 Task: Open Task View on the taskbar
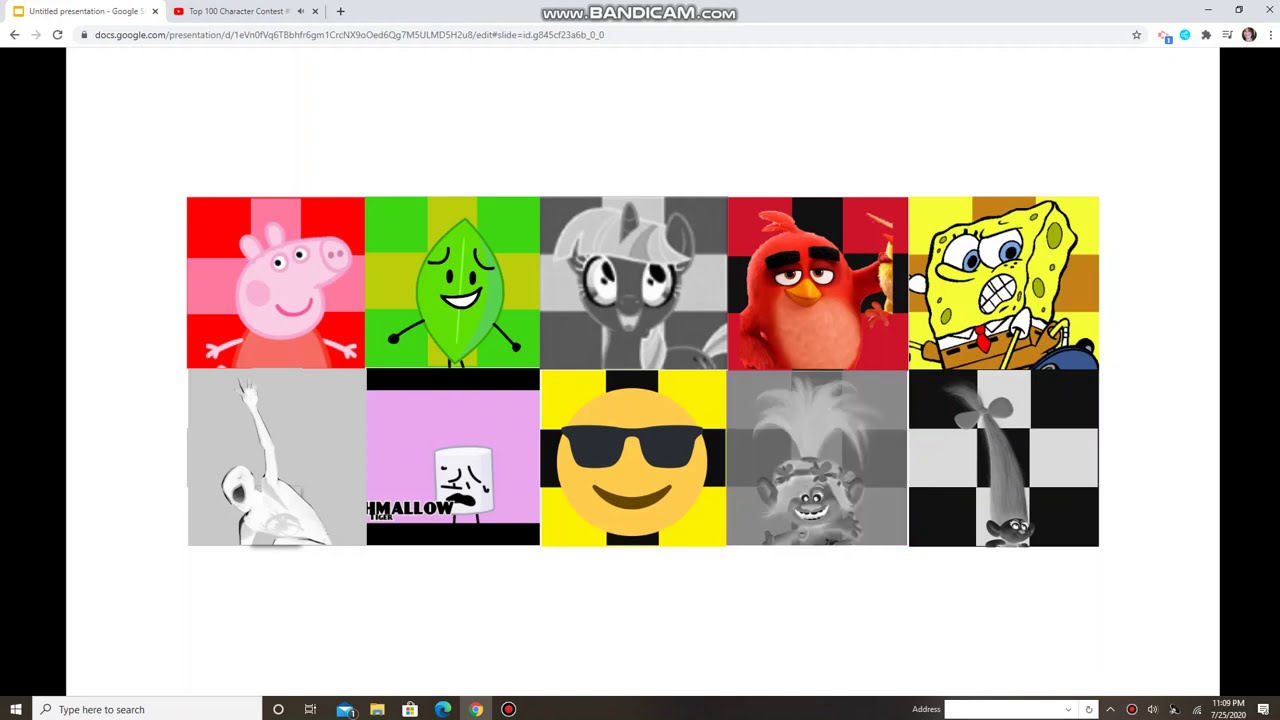(x=310, y=709)
